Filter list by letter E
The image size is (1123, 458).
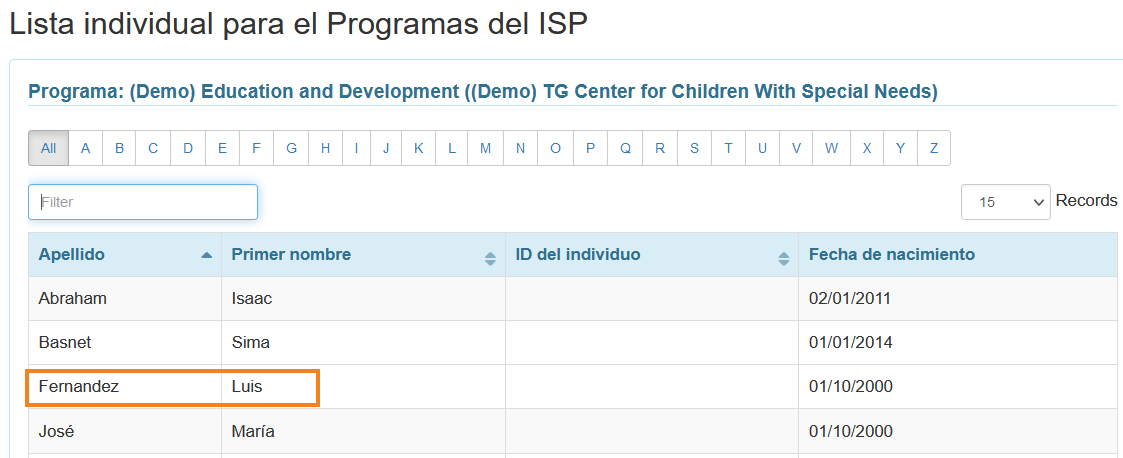(x=222, y=148)
